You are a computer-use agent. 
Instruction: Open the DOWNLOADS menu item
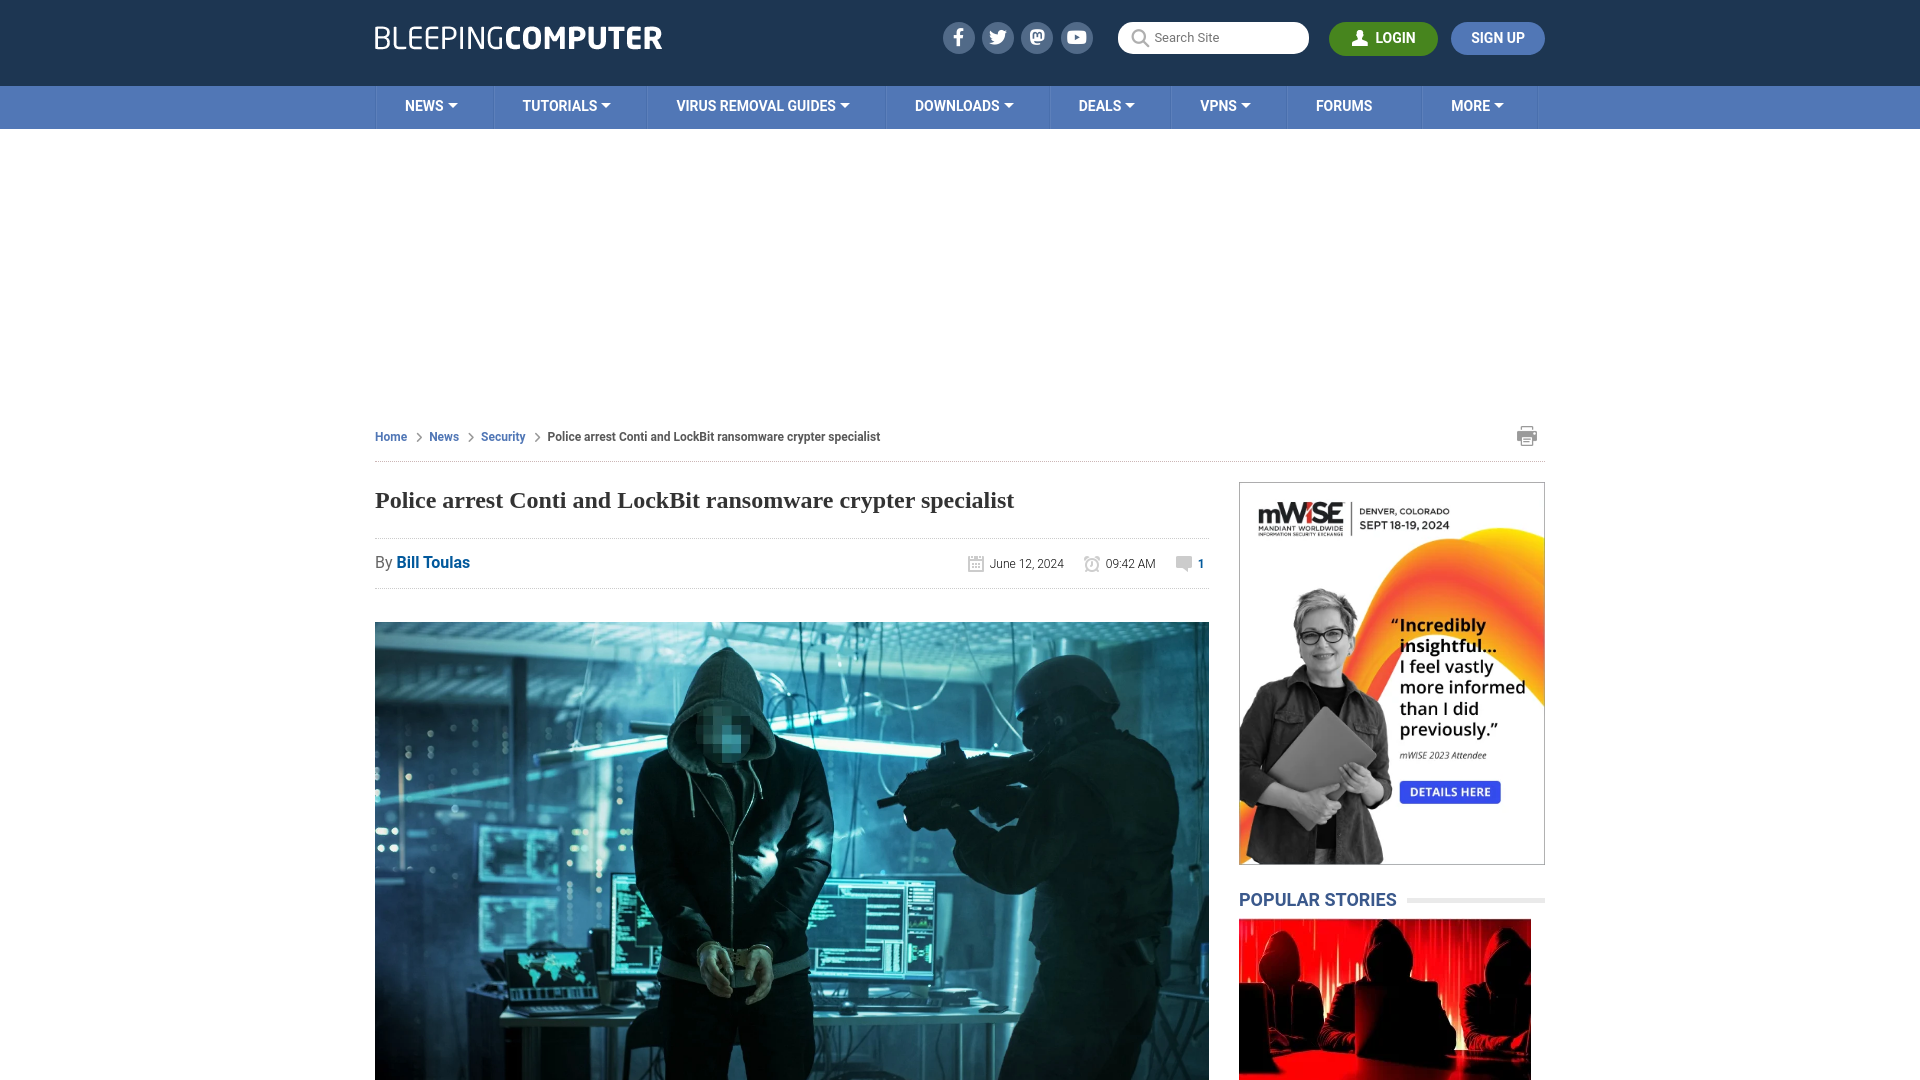(x=964, y=105)
